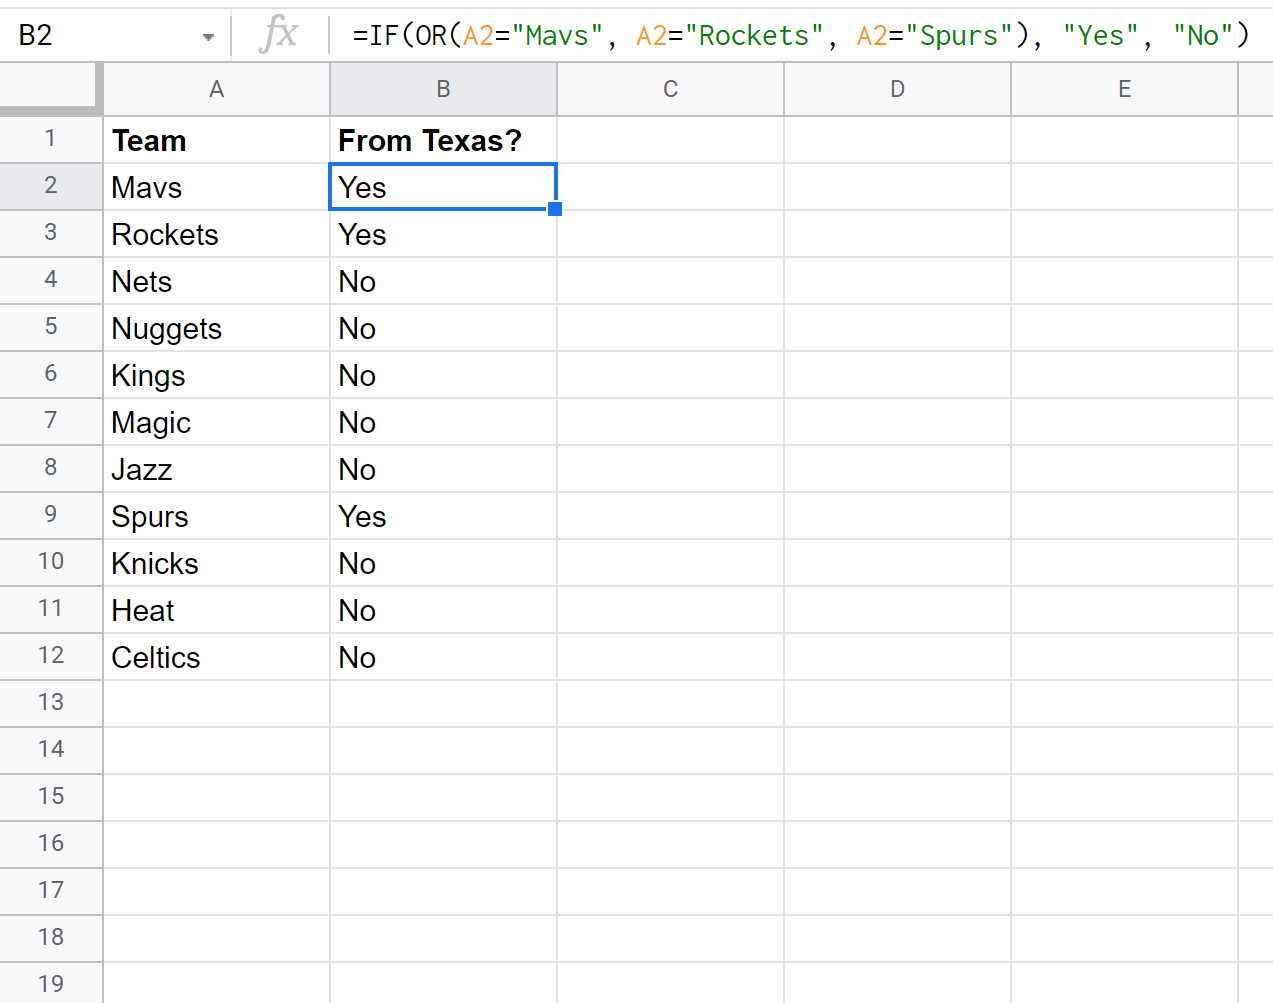Select row 9 header

click(51, 515)
